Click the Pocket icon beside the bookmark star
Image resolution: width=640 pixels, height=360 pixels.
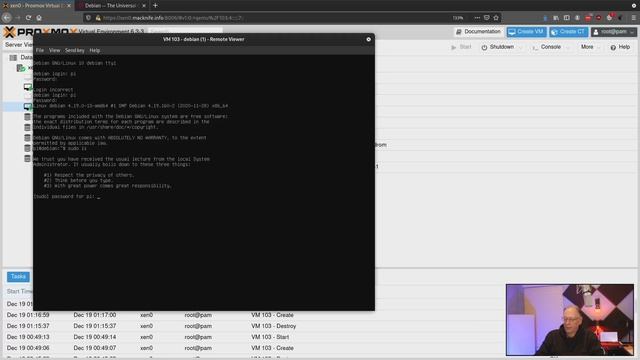[487, 18]
